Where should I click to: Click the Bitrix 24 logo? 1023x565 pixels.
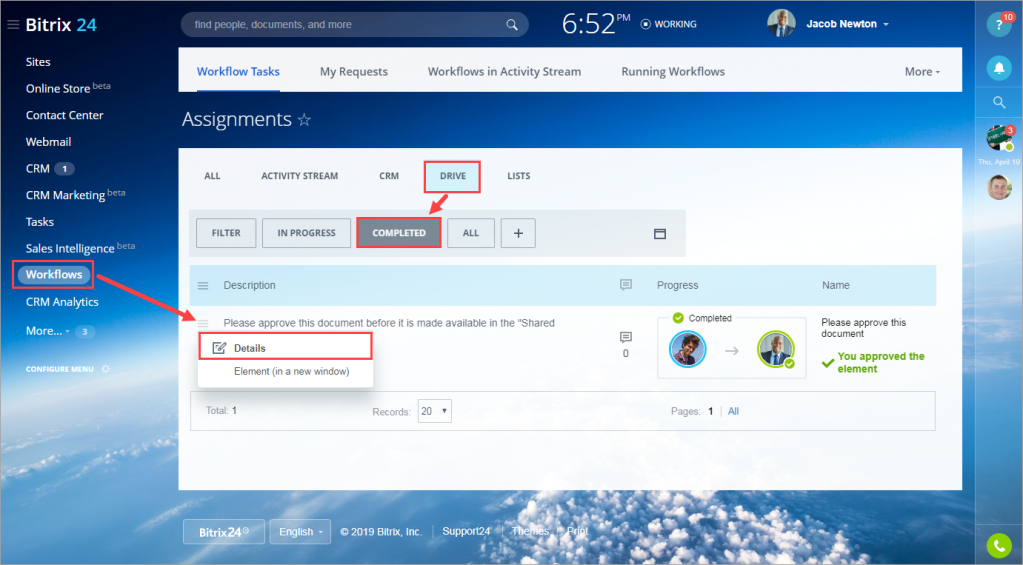pos(61,25)
